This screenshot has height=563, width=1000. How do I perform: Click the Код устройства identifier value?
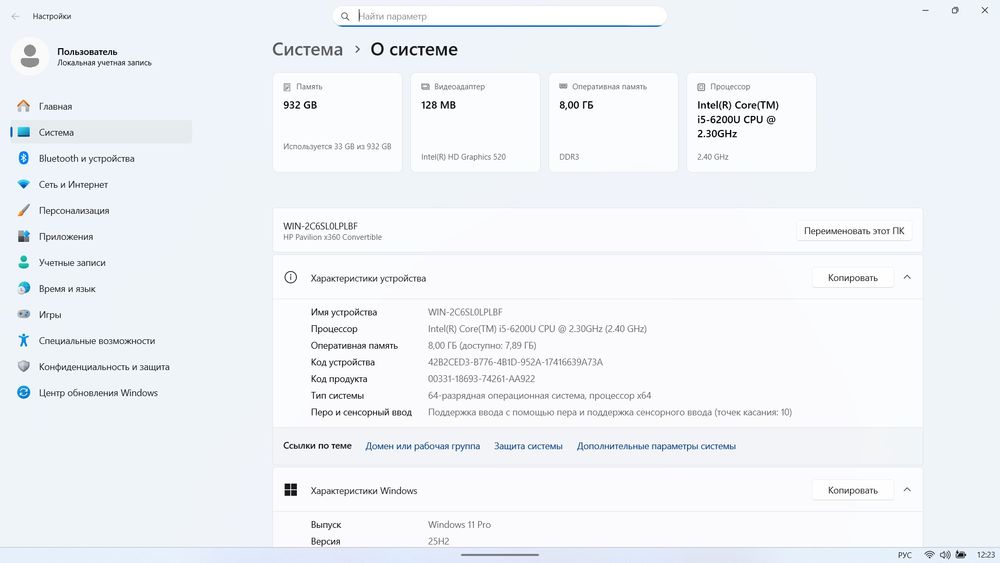tap(515, 362)
